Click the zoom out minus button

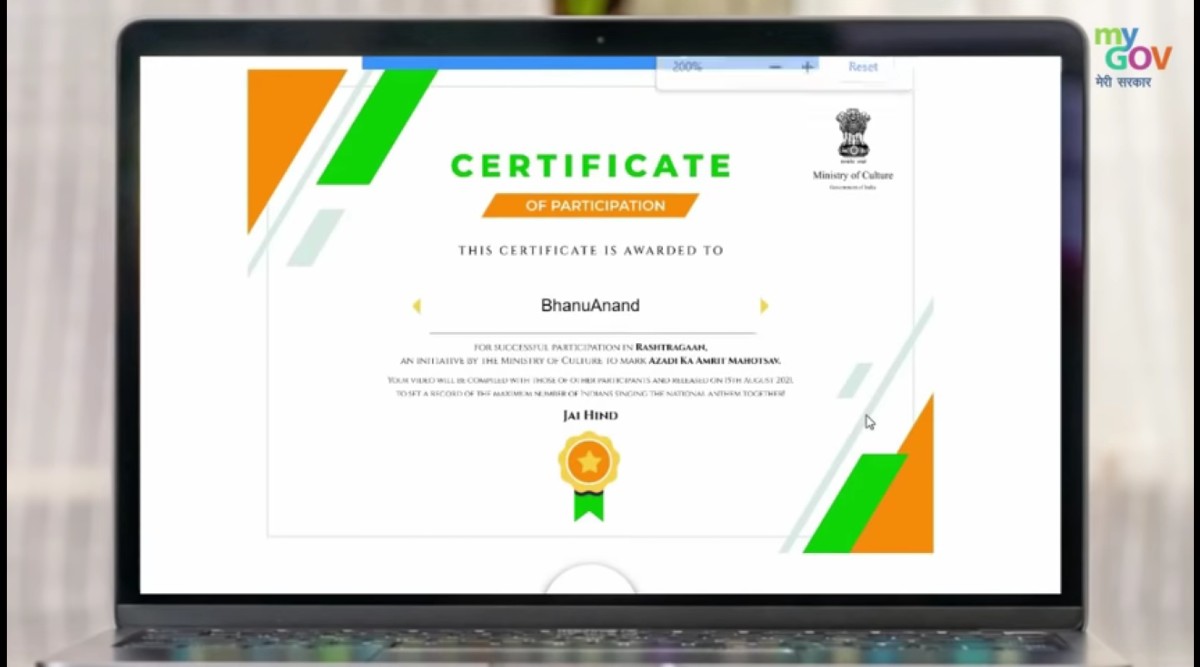click(775, 67)
